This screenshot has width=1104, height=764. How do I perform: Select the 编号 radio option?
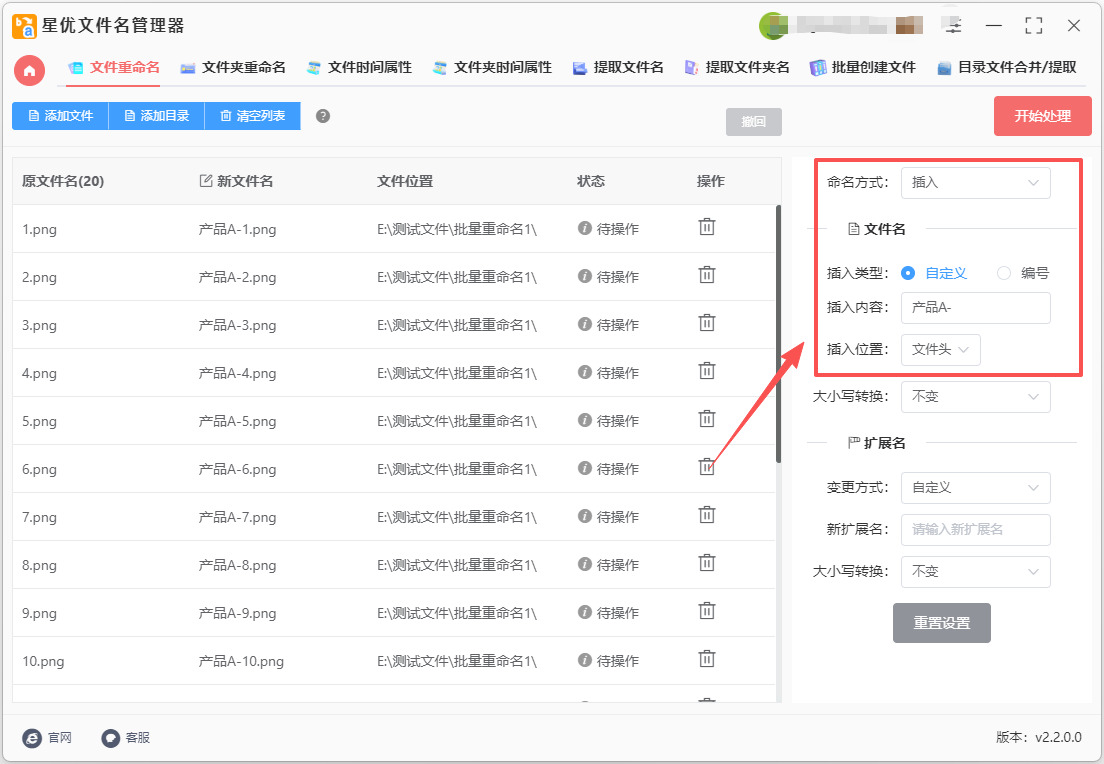(x=1004, y=273)
